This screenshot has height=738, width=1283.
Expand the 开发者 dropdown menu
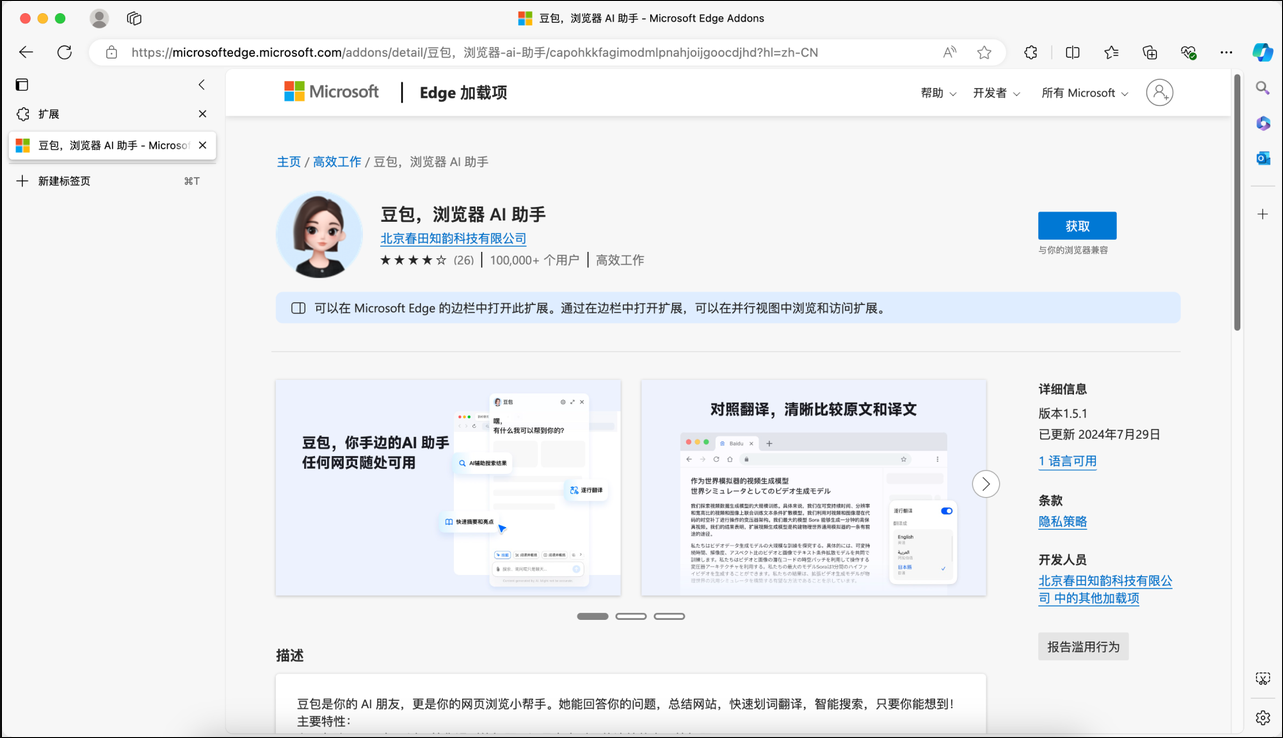click(996, 93)
